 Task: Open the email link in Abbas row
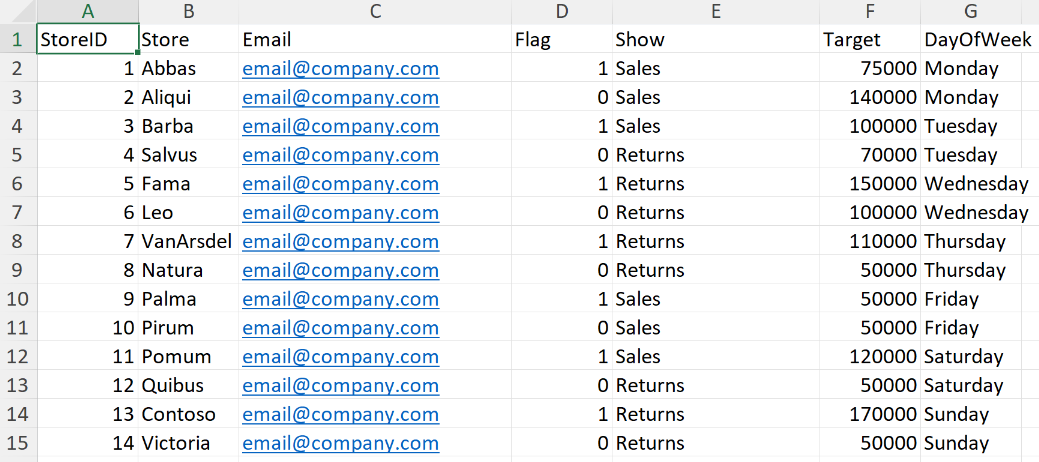tap(340, 69)
